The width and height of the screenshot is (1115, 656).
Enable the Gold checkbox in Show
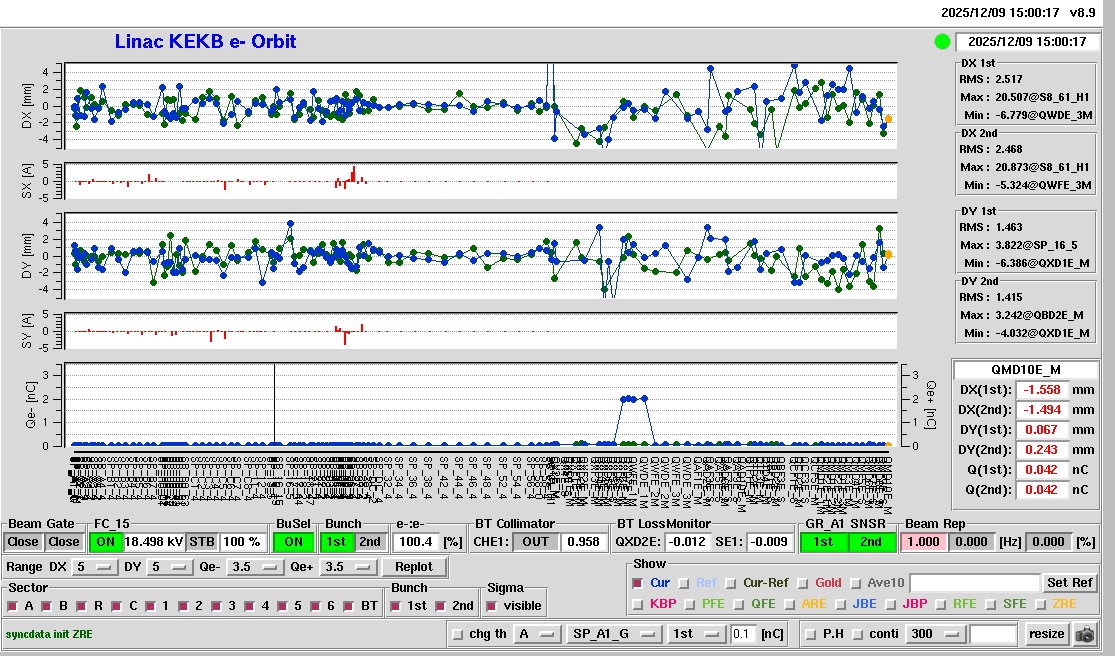(x=803, y=583)
